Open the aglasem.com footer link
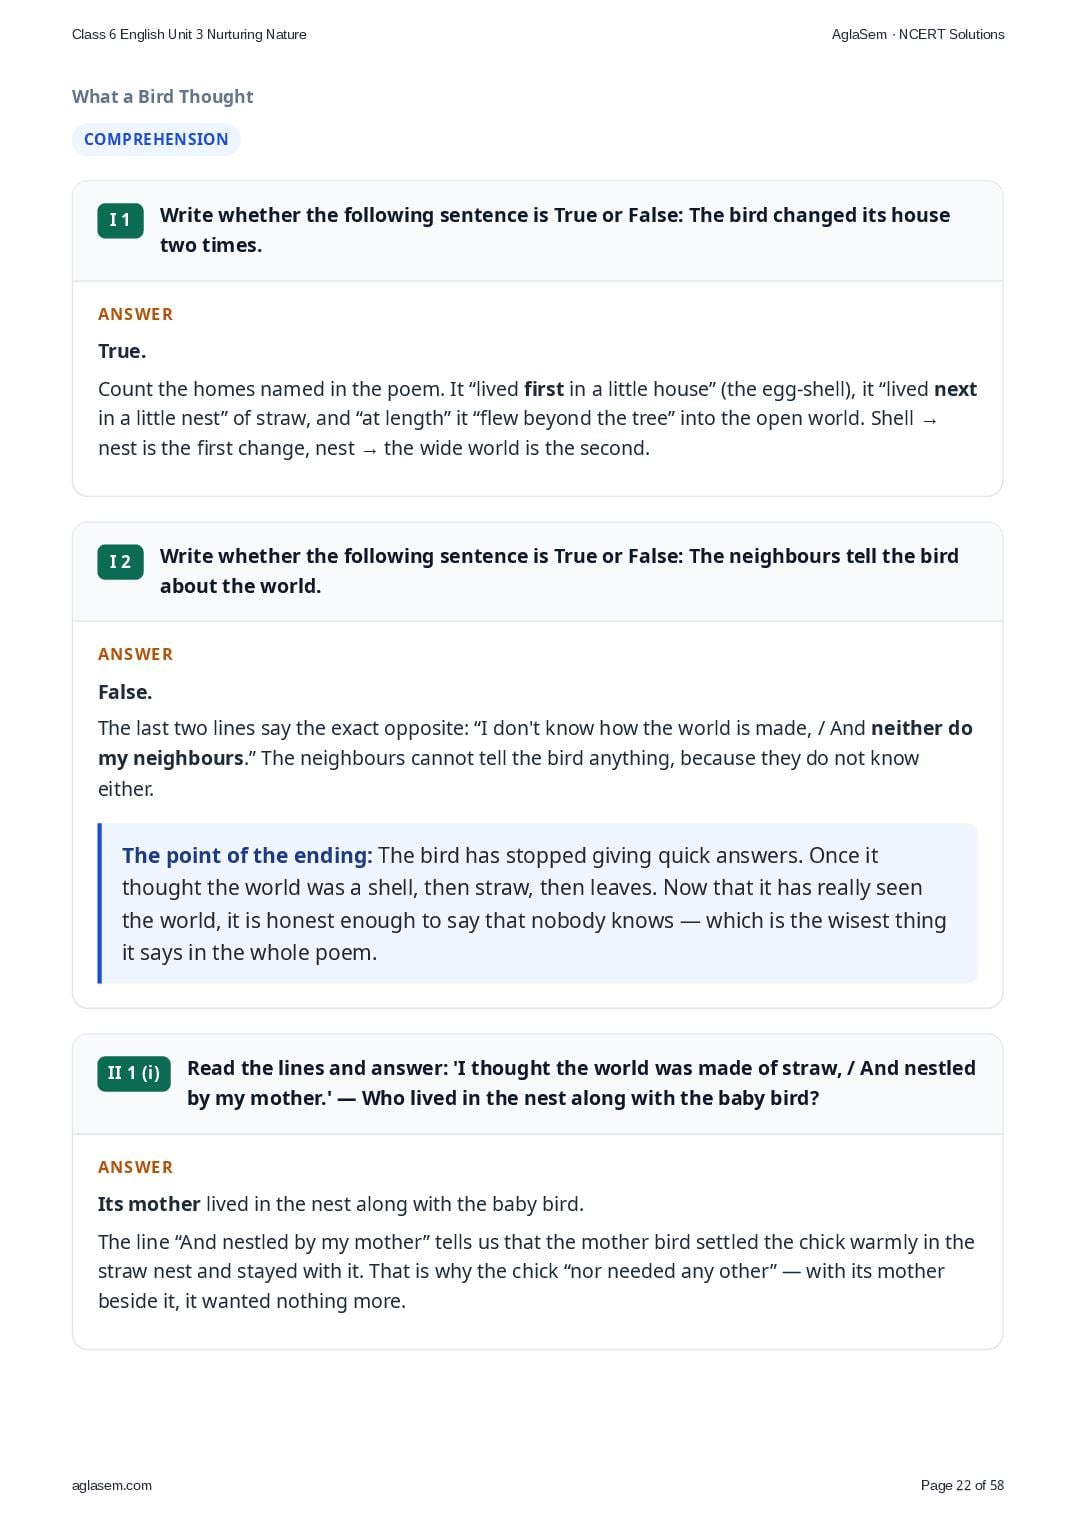Screen dimensions: 1076x1522 tap(112, 1485)
